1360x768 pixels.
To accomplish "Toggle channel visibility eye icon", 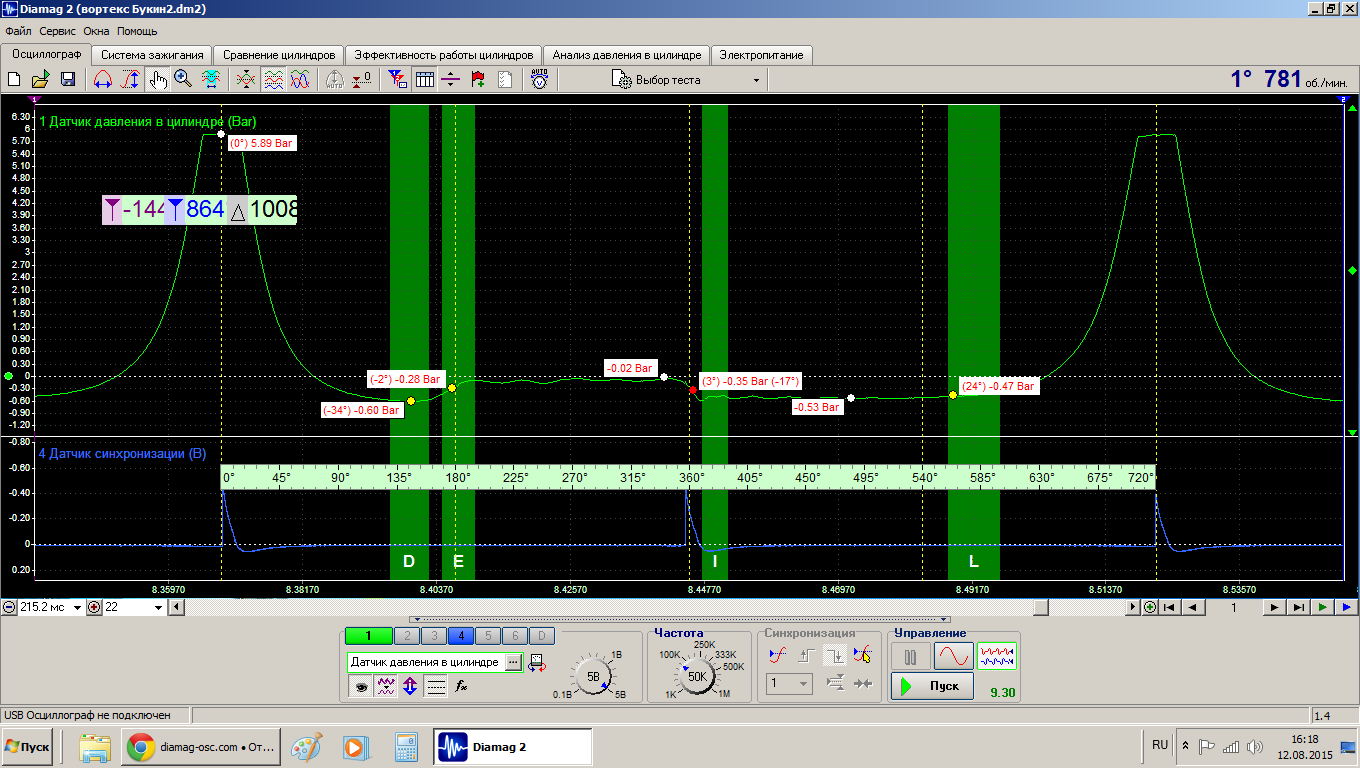I will coord(359,686).
